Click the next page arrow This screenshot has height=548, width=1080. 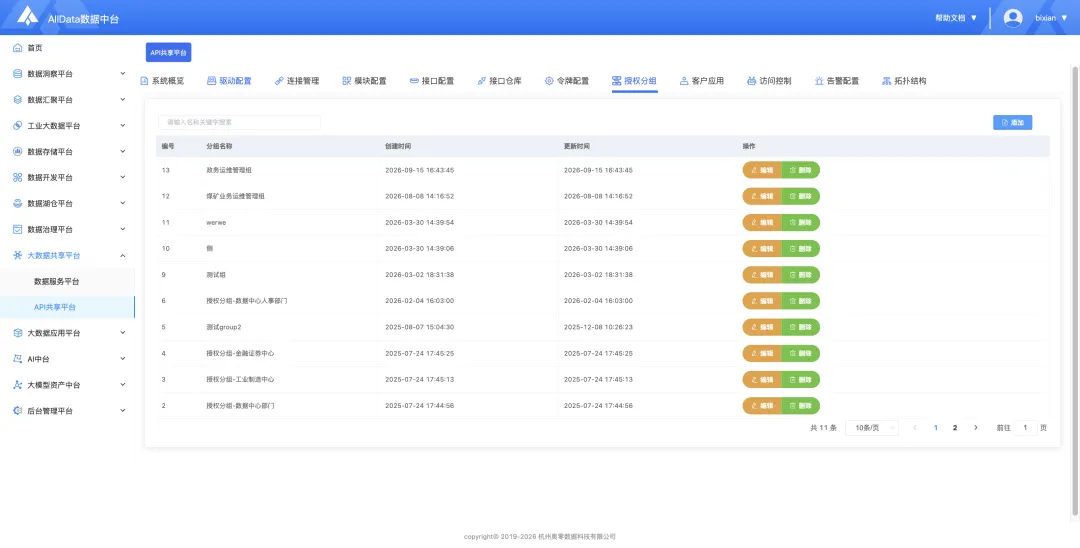(x=975, y=428)
